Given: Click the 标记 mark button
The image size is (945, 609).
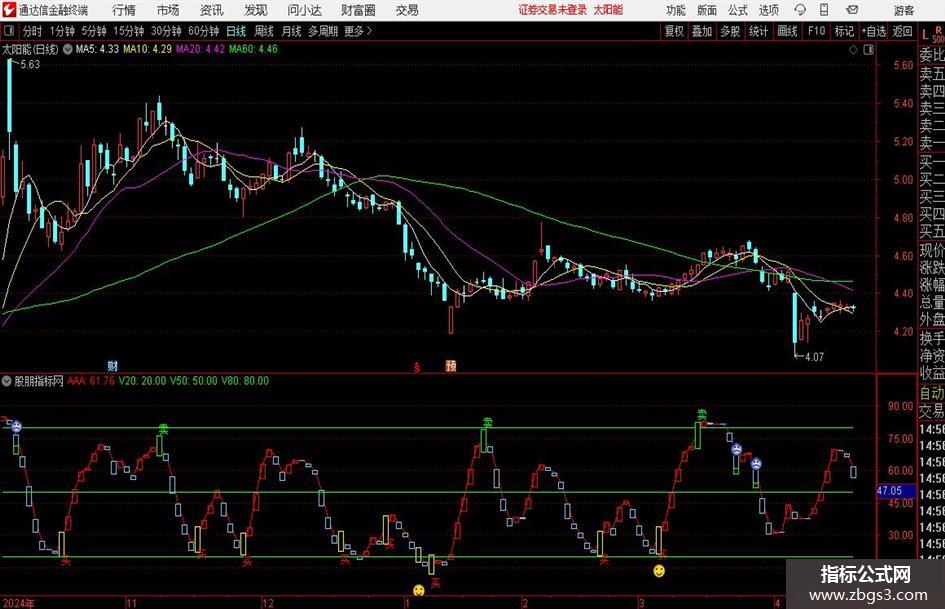Looking at the screenshot, I should pyautogui.click(x=844, y=31).
